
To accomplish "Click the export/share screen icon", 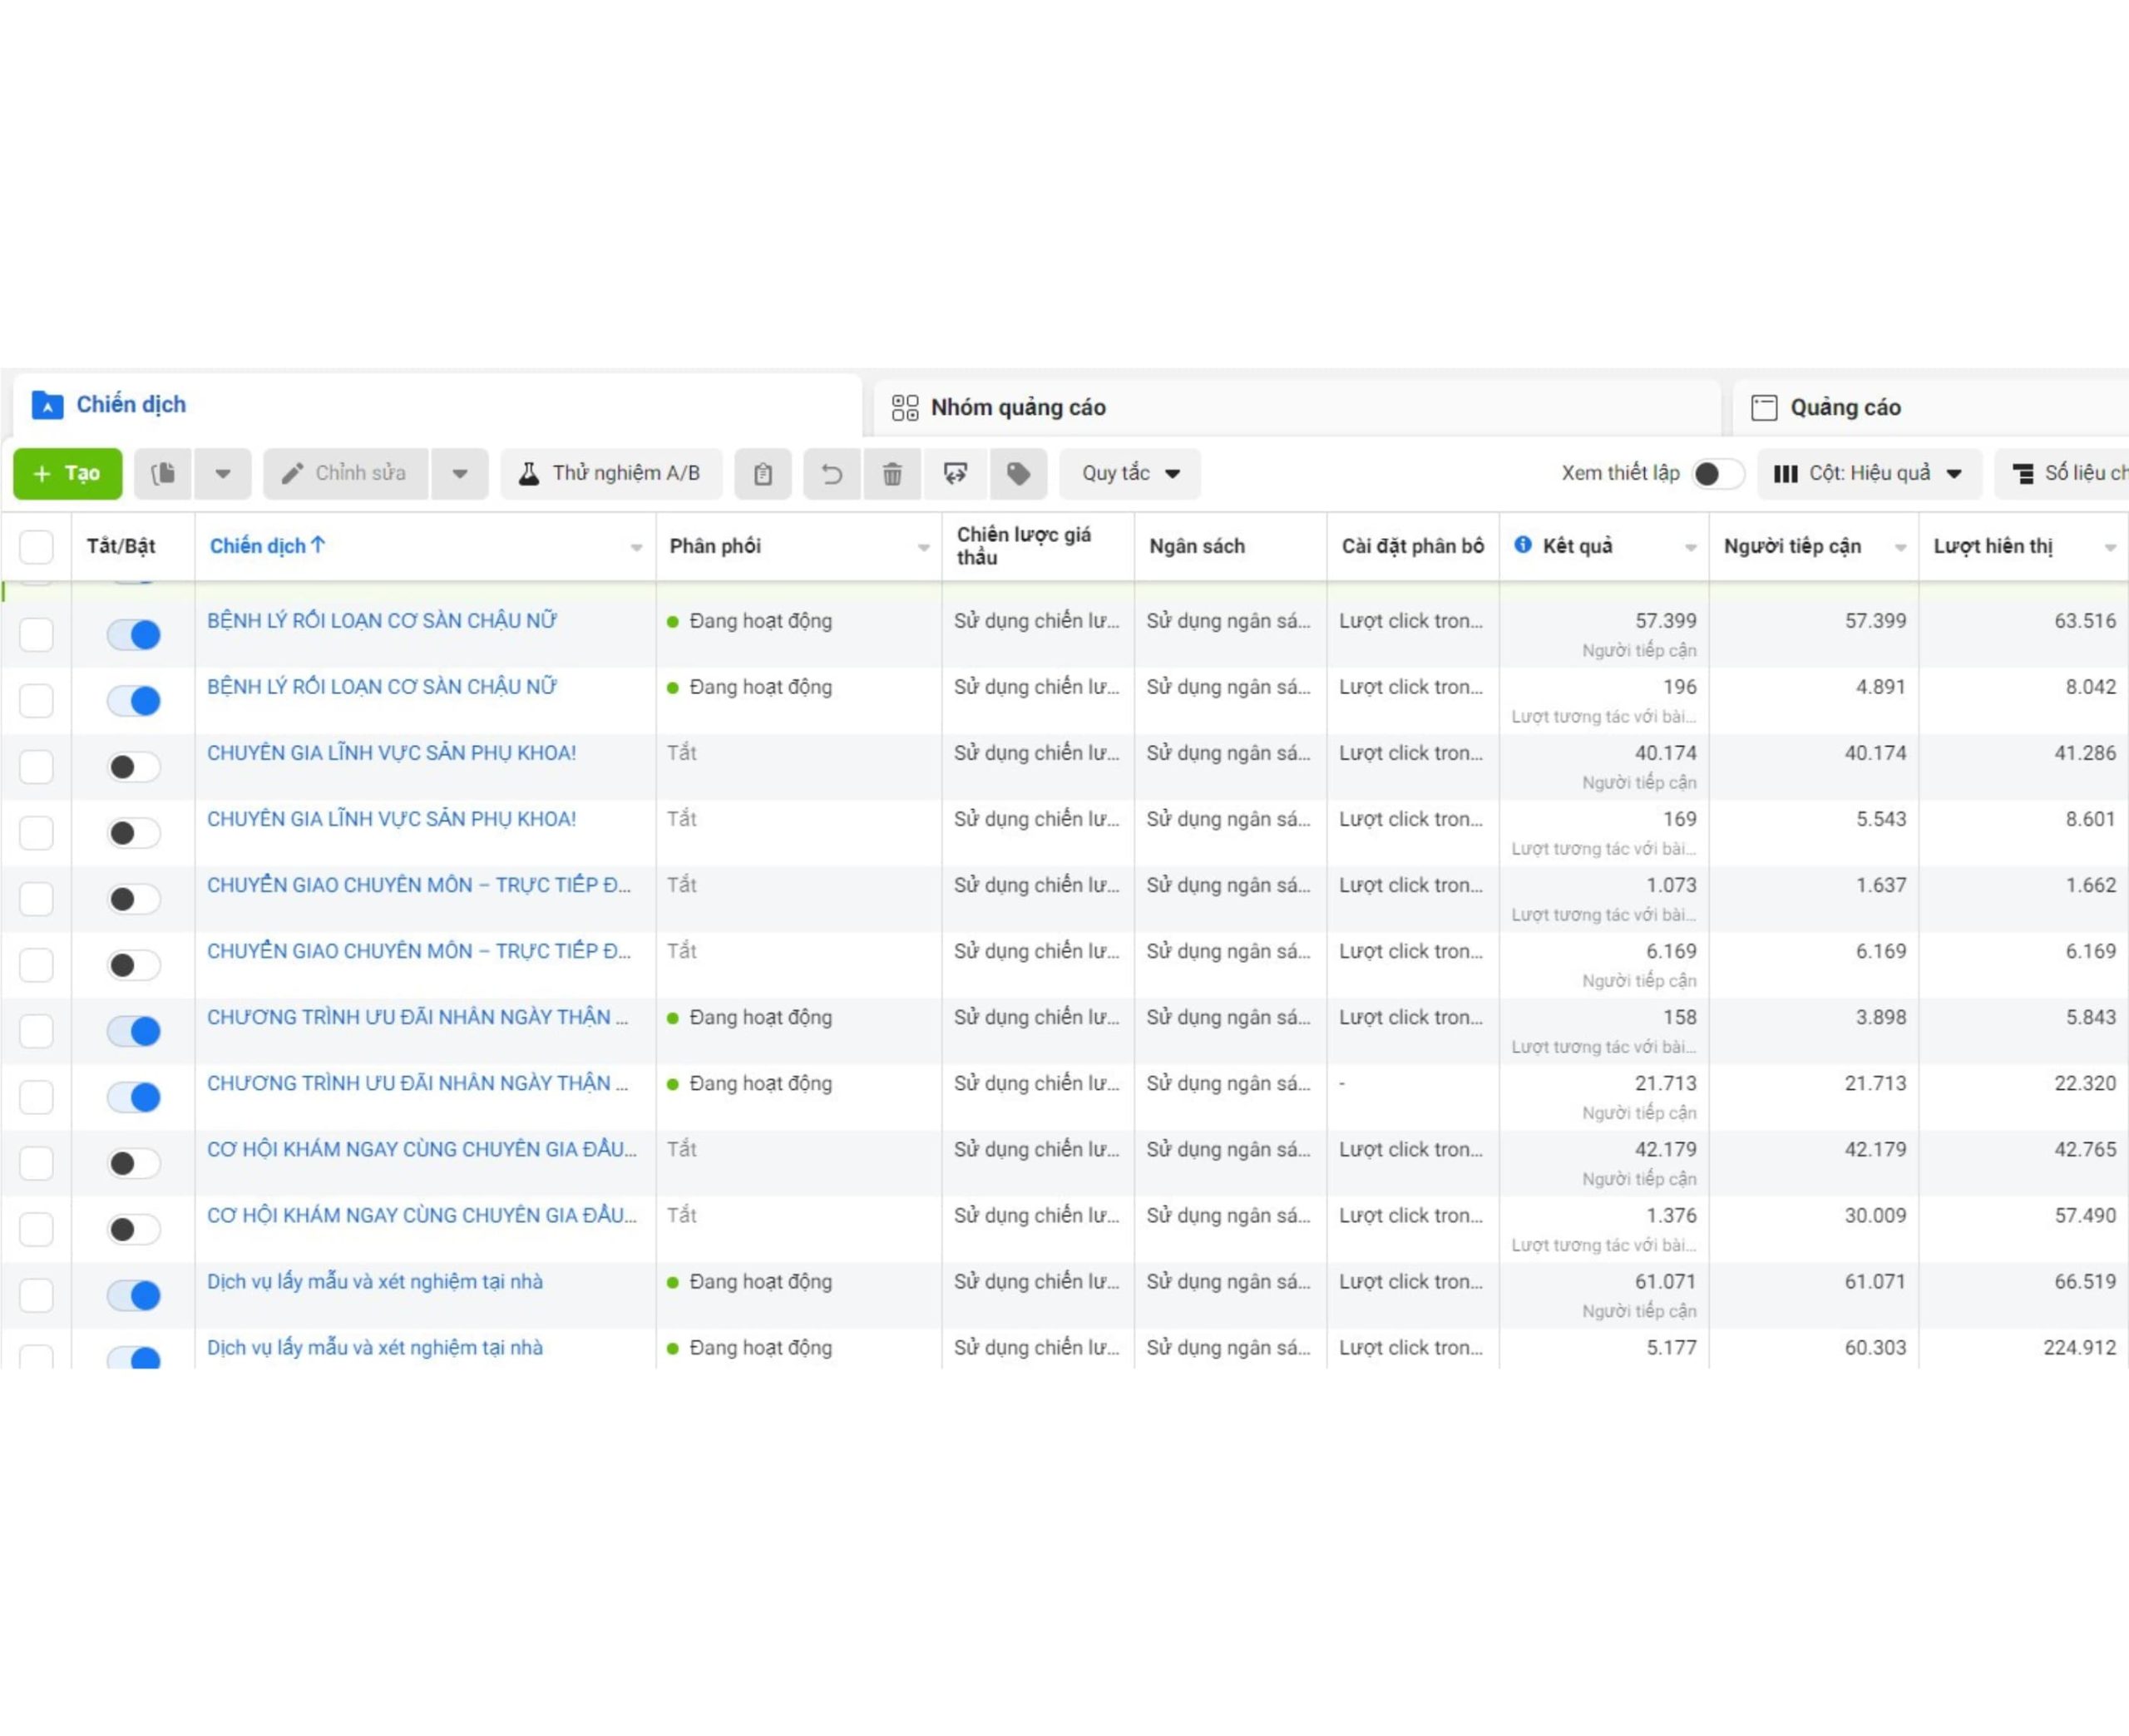I will click(x=955, y=473).
